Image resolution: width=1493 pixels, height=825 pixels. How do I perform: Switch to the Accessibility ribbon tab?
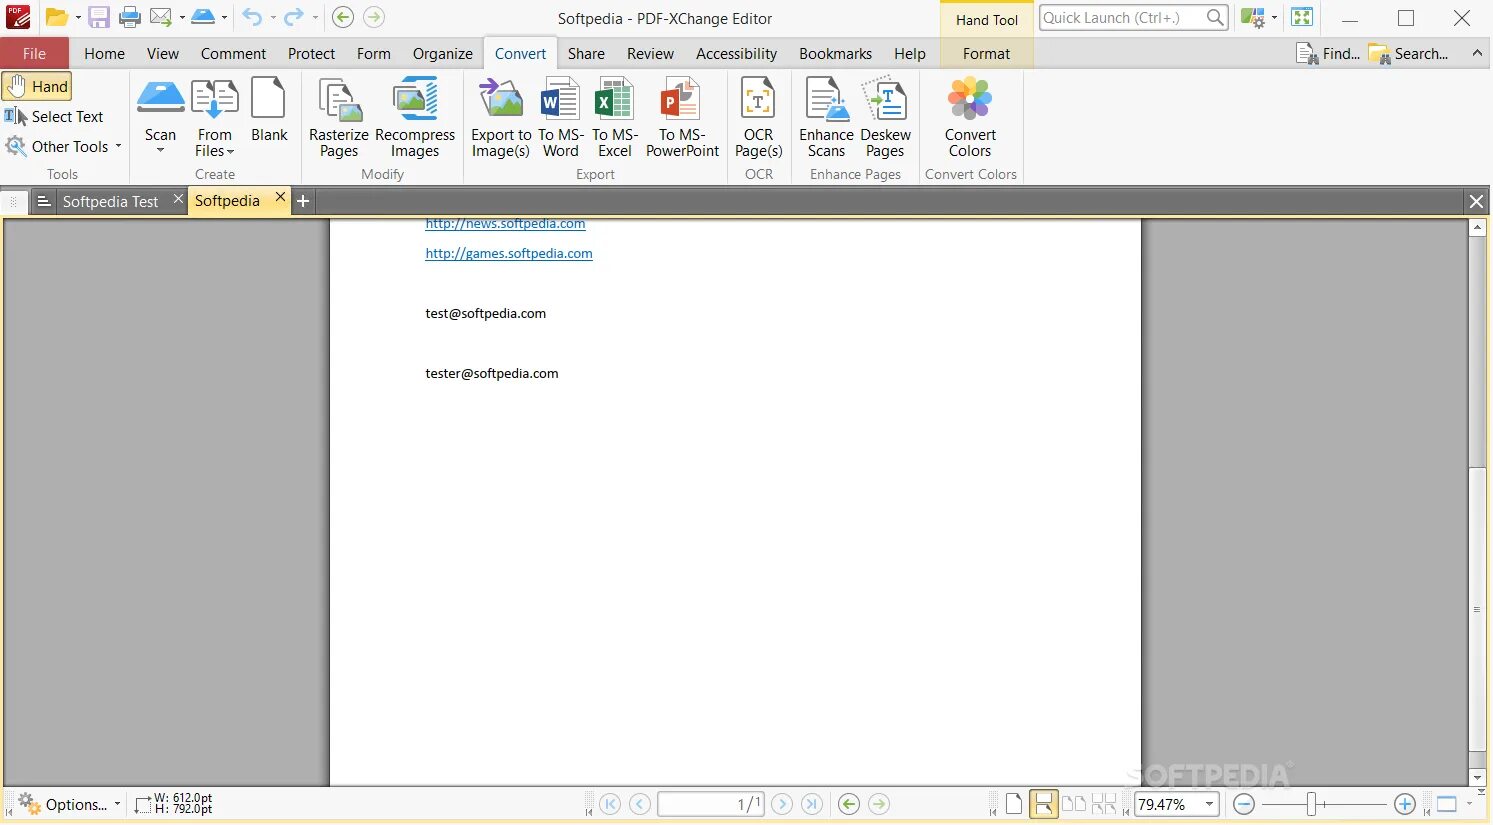coord(736,54)
